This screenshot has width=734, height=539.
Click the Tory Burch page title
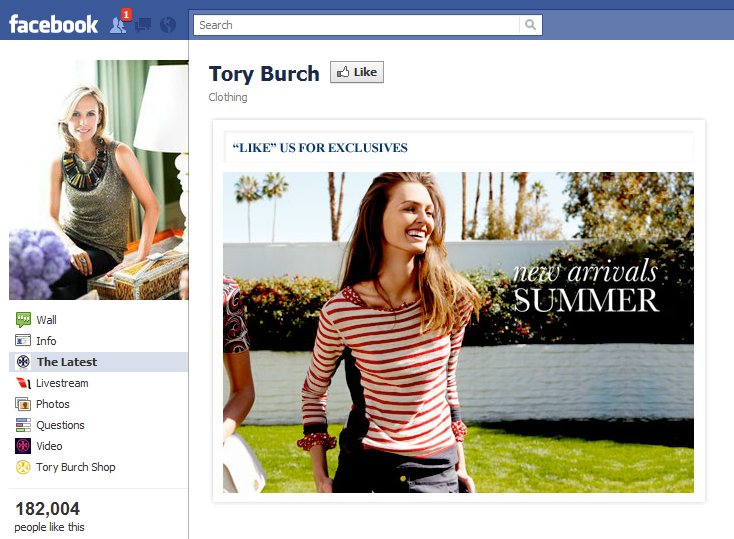pyautogui.click(x=264, y=74)
